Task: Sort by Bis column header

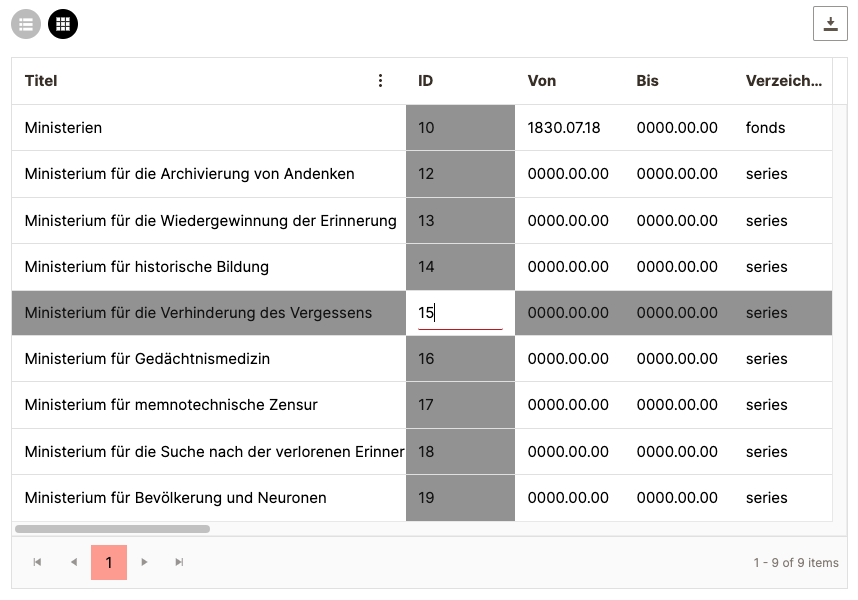Action: click(x=648, y=81)
